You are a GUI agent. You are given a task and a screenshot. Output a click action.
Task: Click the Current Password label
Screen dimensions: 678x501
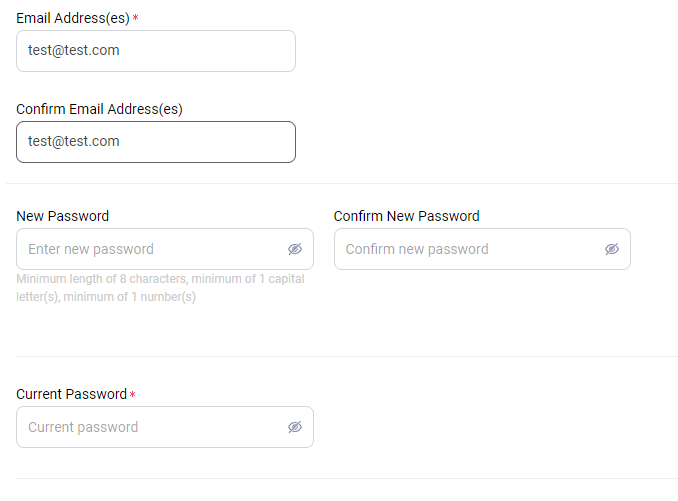click(x=71, y=394)
